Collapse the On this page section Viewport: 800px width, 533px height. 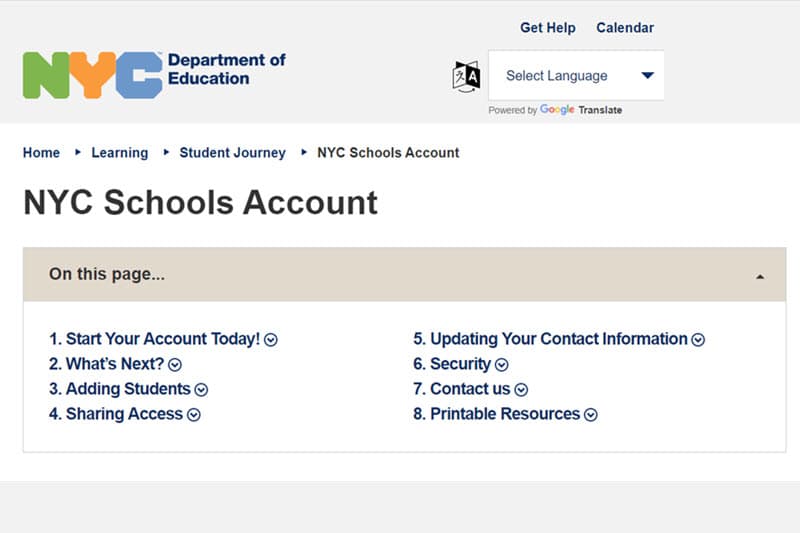(x=760, y=275)
